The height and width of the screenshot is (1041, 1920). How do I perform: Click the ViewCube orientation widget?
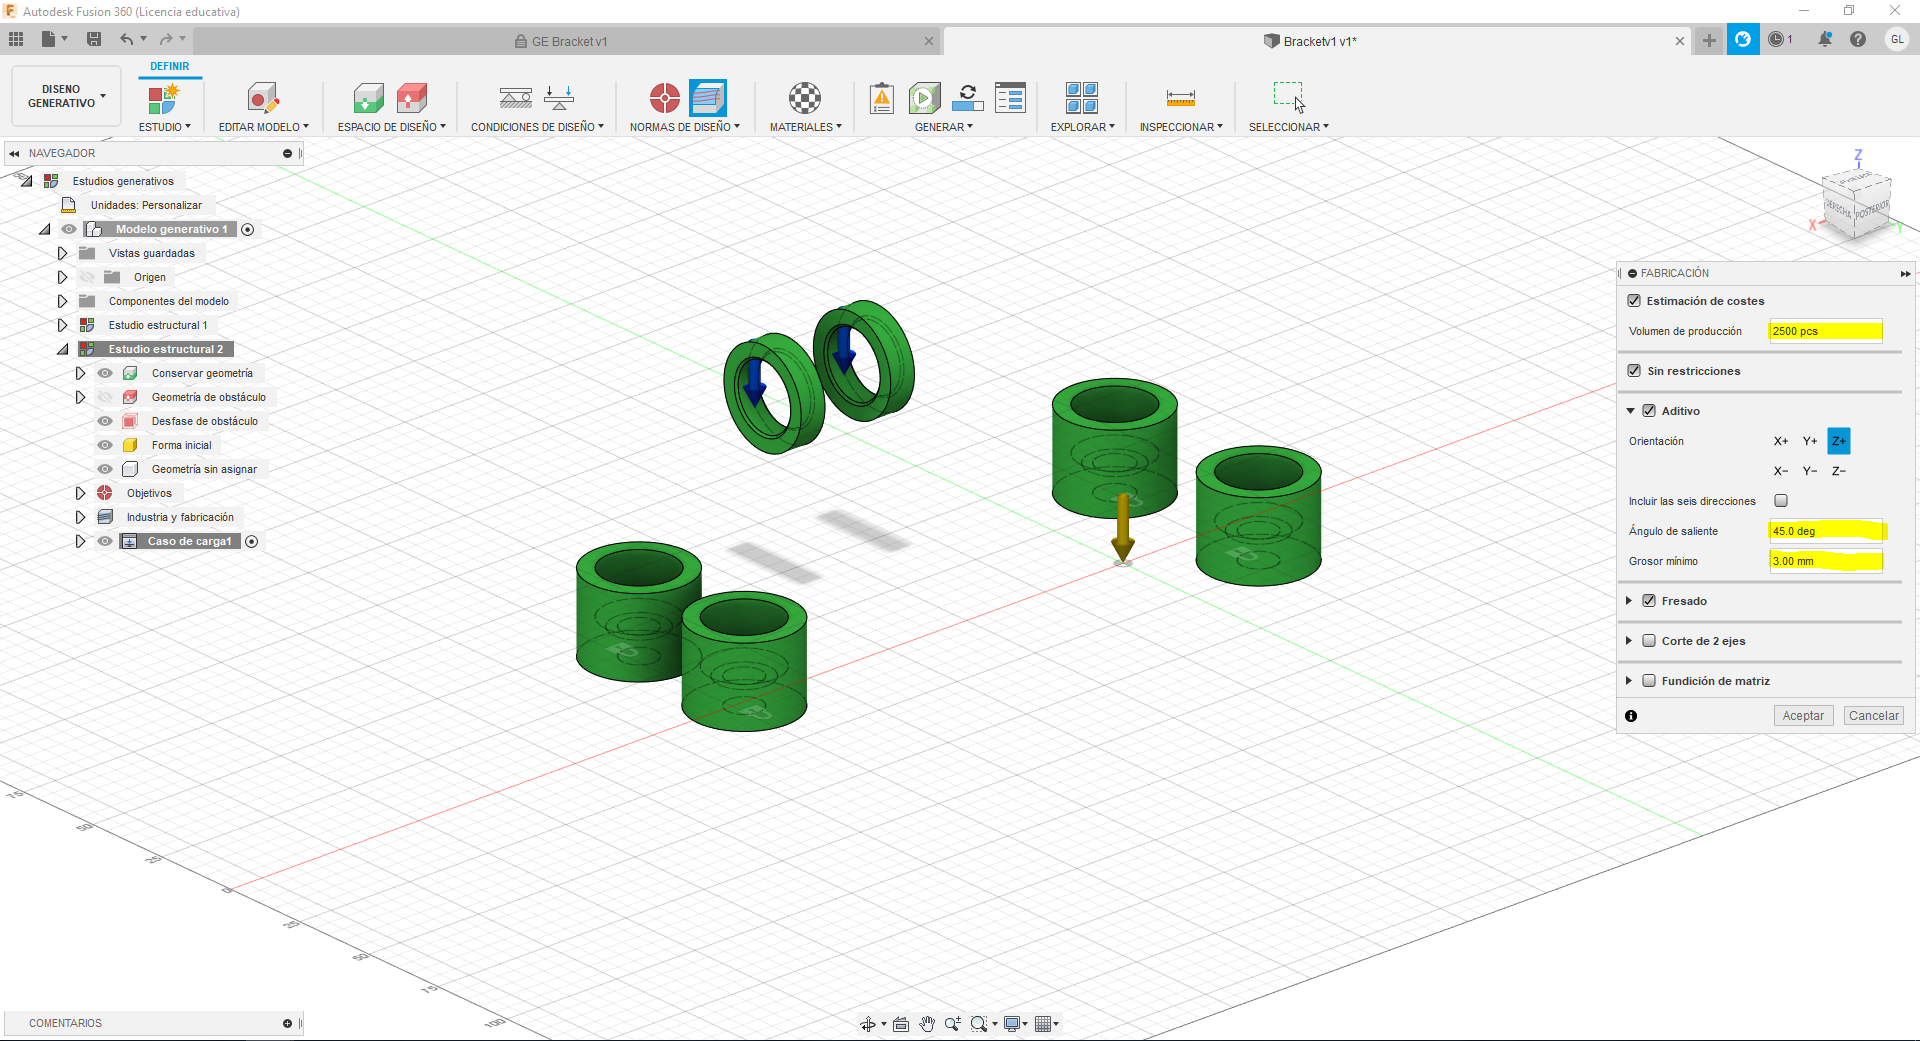pos(1856,204)
